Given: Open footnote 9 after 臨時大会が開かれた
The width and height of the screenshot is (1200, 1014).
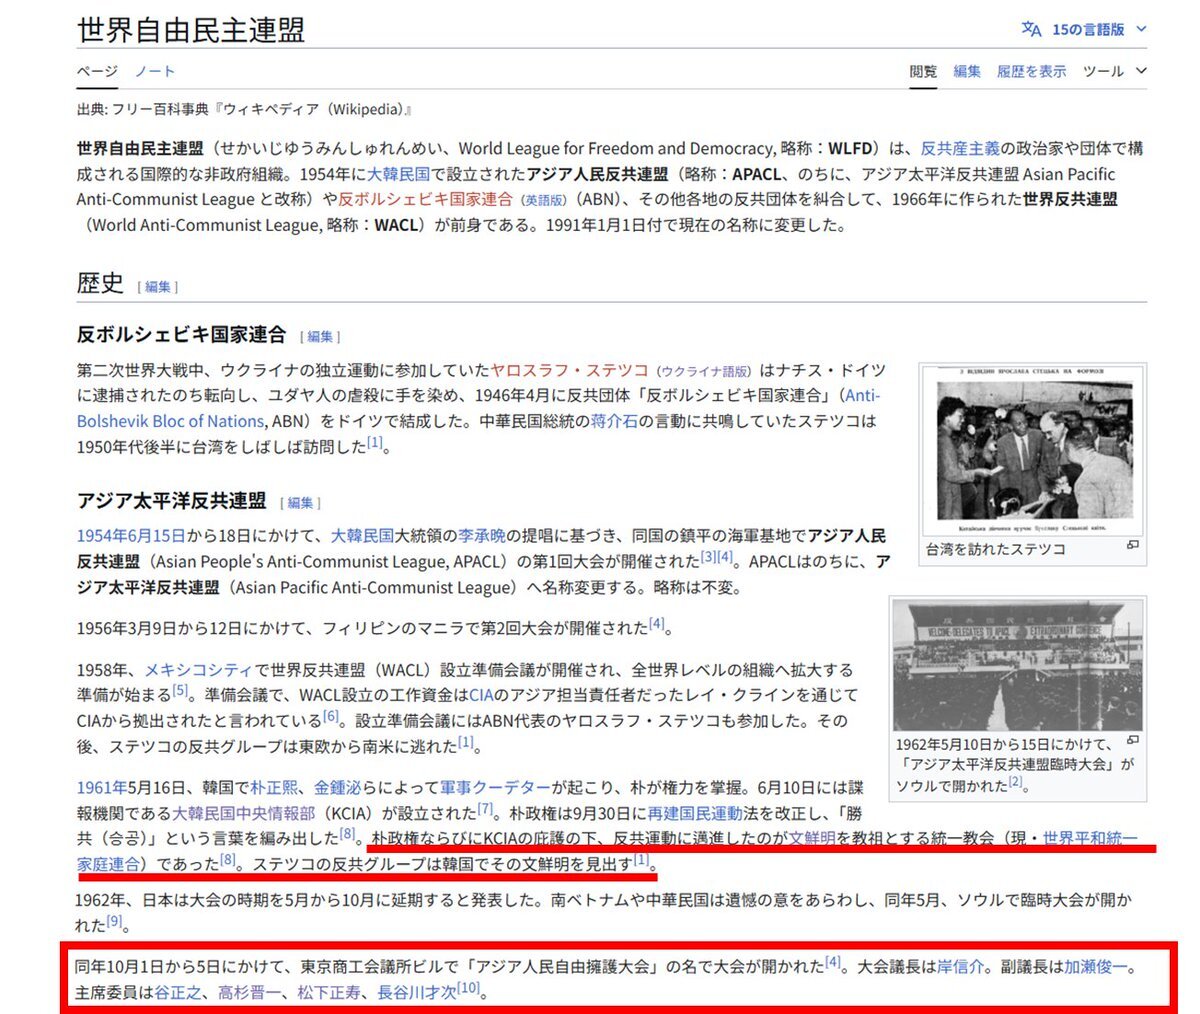Looking at the screenshot, I should (115, 921).
